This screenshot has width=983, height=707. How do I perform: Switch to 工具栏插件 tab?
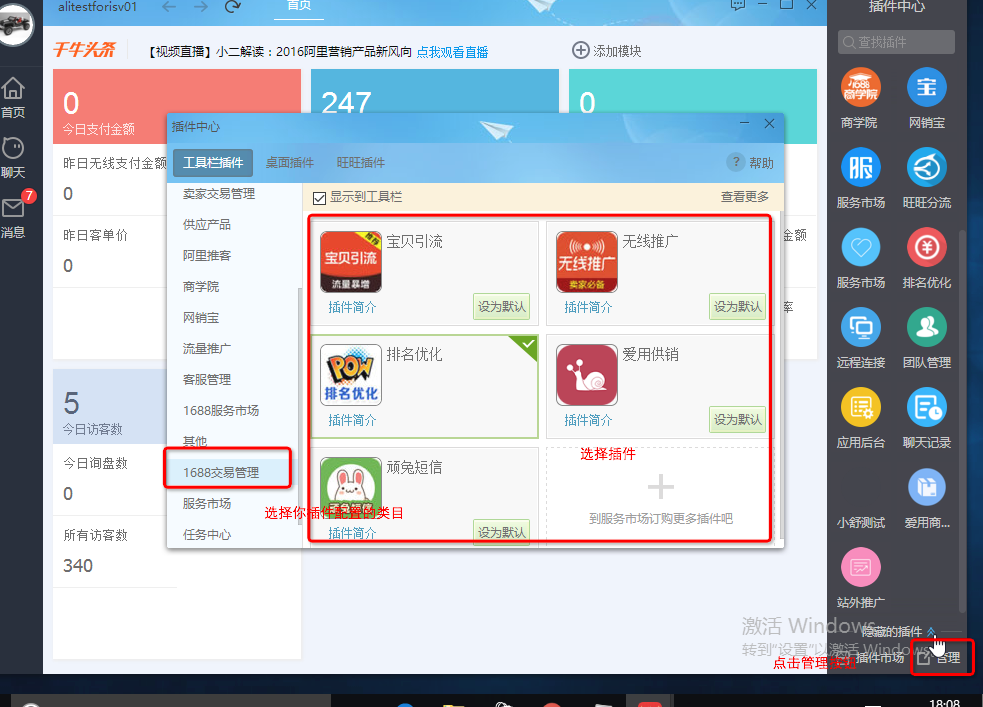[213, 163]
